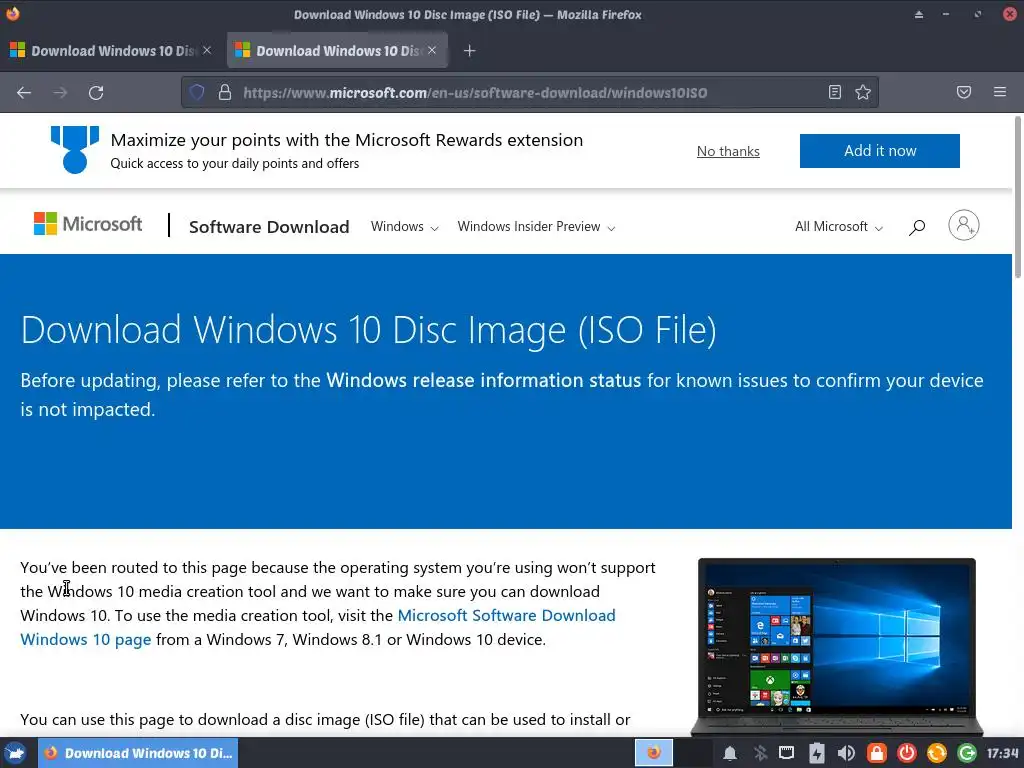Click the page vertical scrollbar thumb
Screen dimensions: 1024x768
pos(1017,197)
